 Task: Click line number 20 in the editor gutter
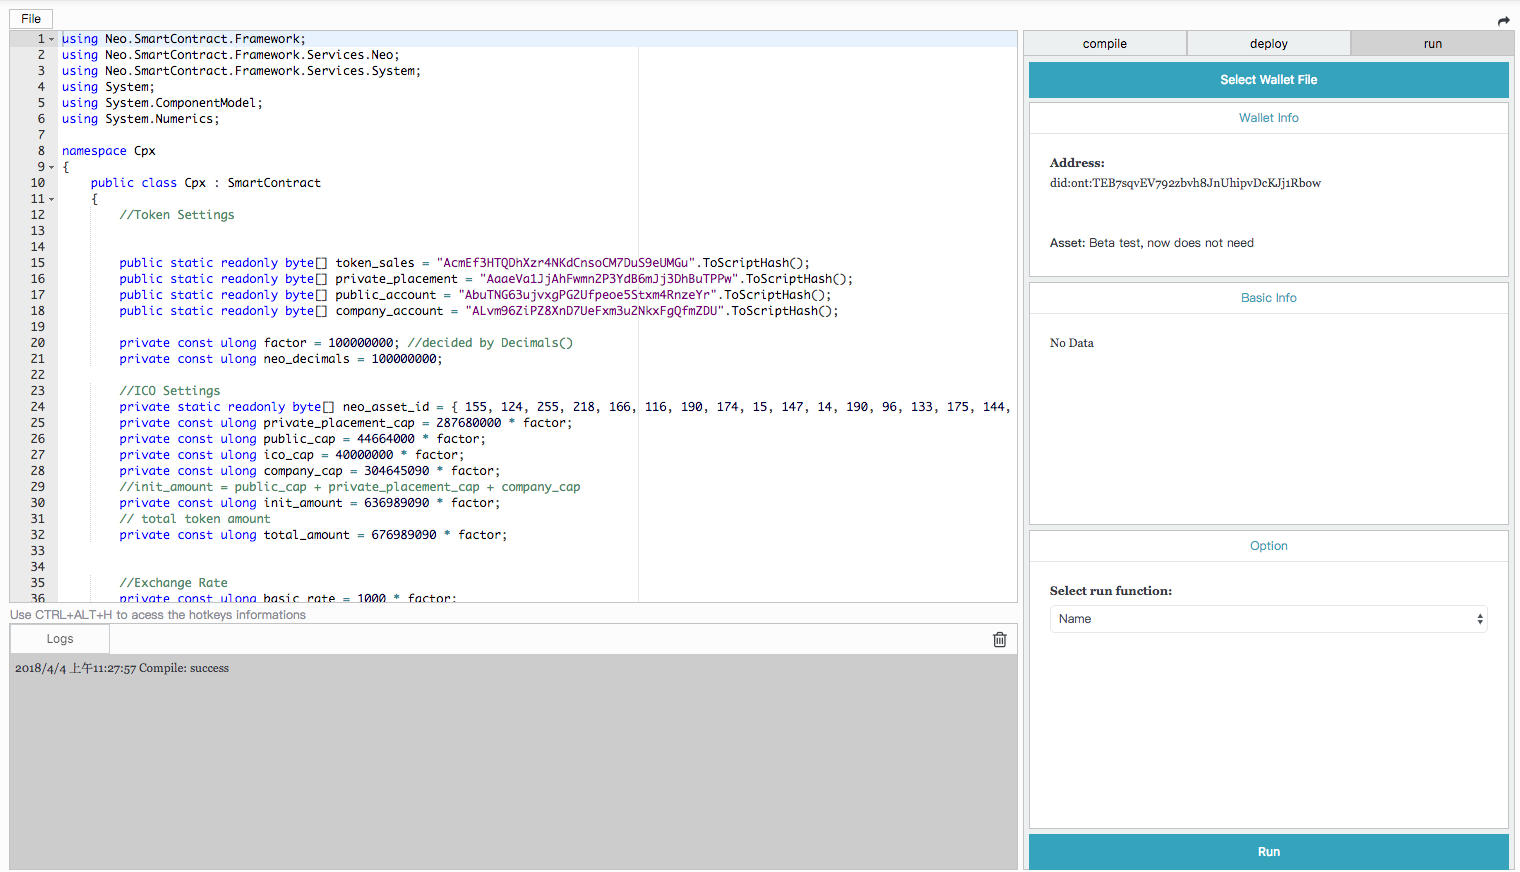pos(38,342)
